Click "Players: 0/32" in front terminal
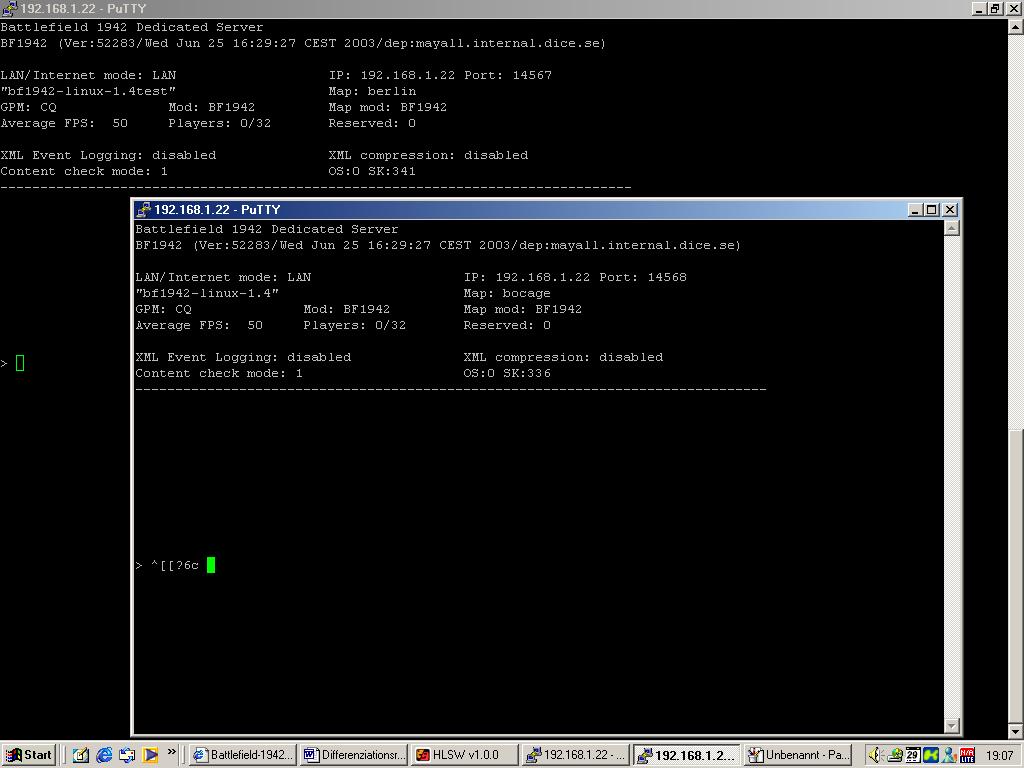This screenshot has width=1024, height=768. [x=355, y=325]
